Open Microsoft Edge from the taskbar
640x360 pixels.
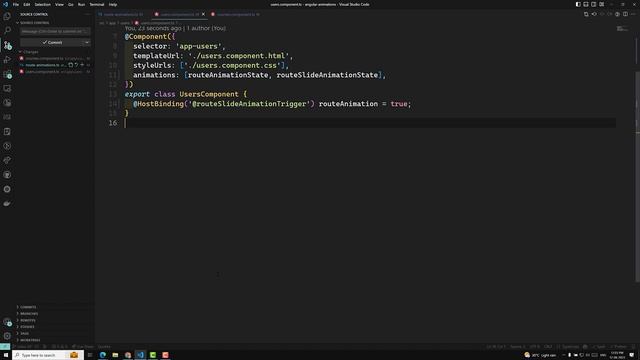(x=102, y=355)
